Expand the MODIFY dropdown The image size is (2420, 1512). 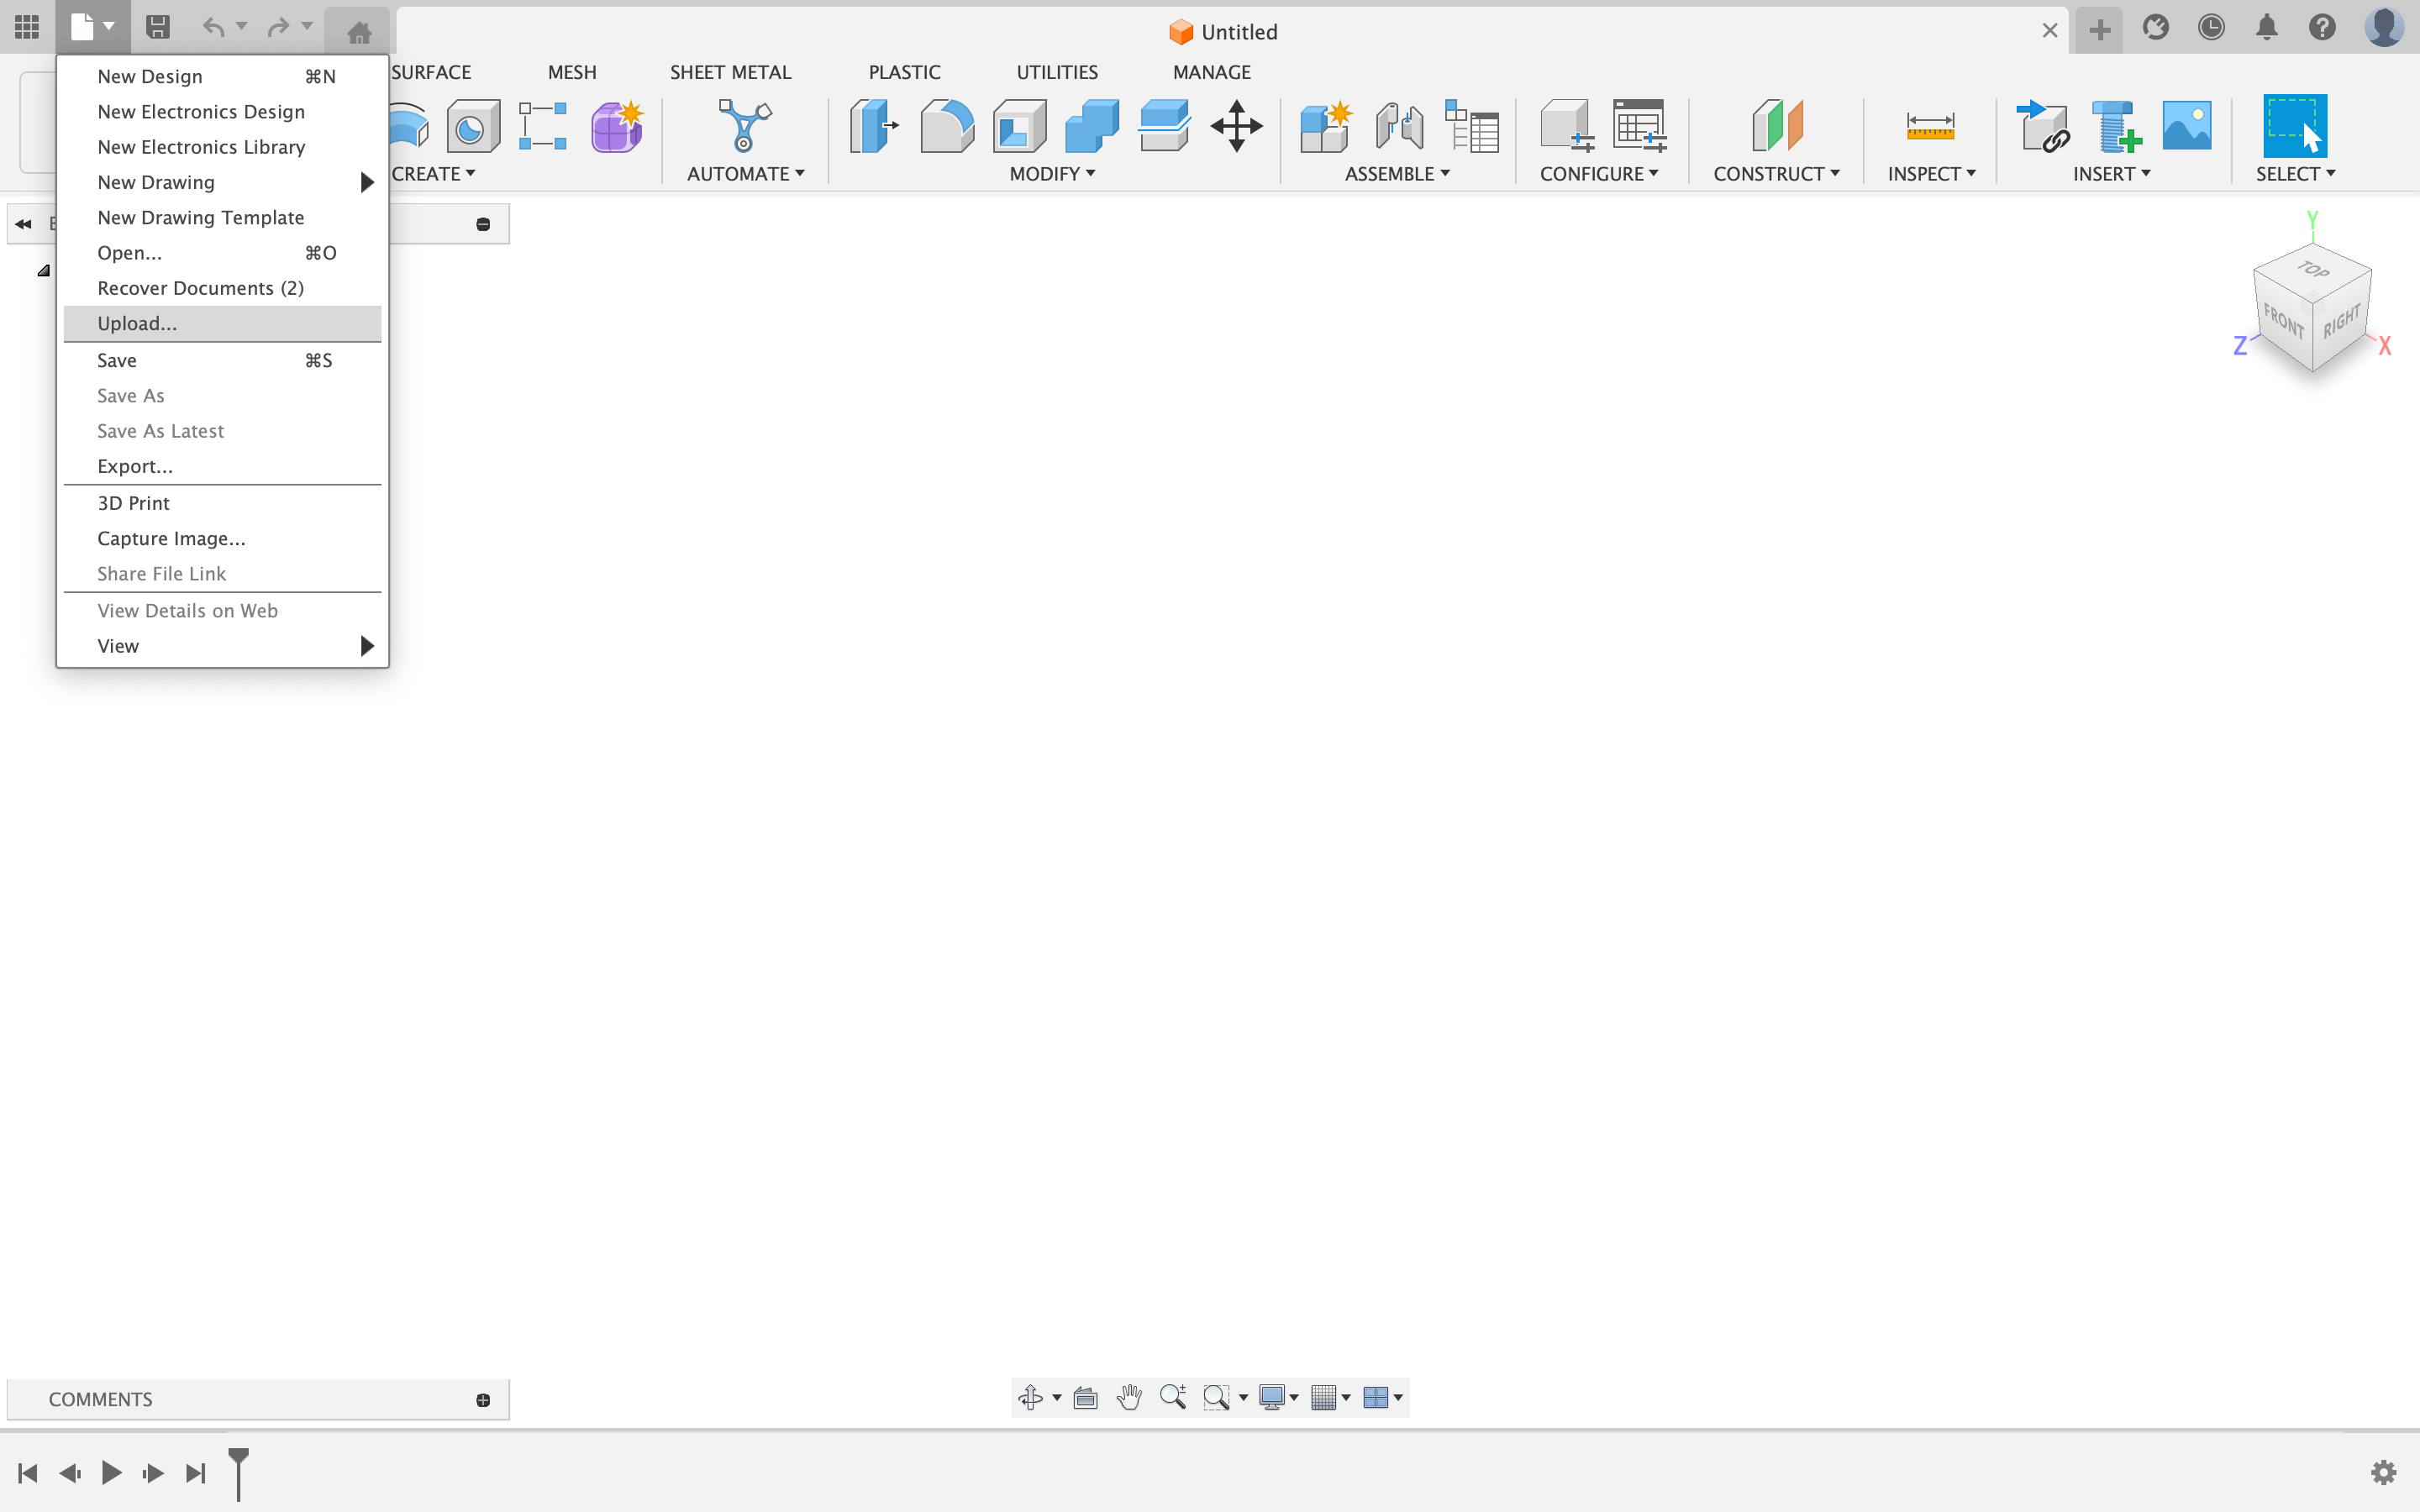(1052, 174)
